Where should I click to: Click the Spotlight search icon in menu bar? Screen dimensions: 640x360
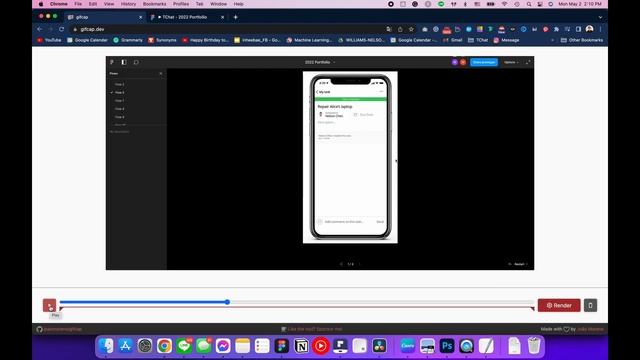pyautogui.click(x=529, y=4)
